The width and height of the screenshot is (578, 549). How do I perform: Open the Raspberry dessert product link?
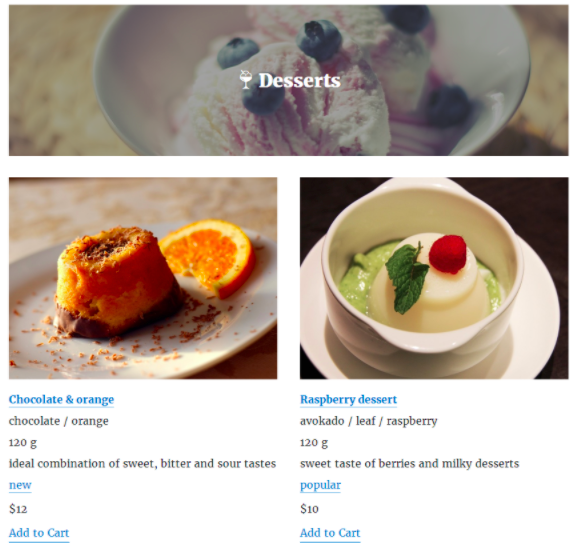click(348, 399)
